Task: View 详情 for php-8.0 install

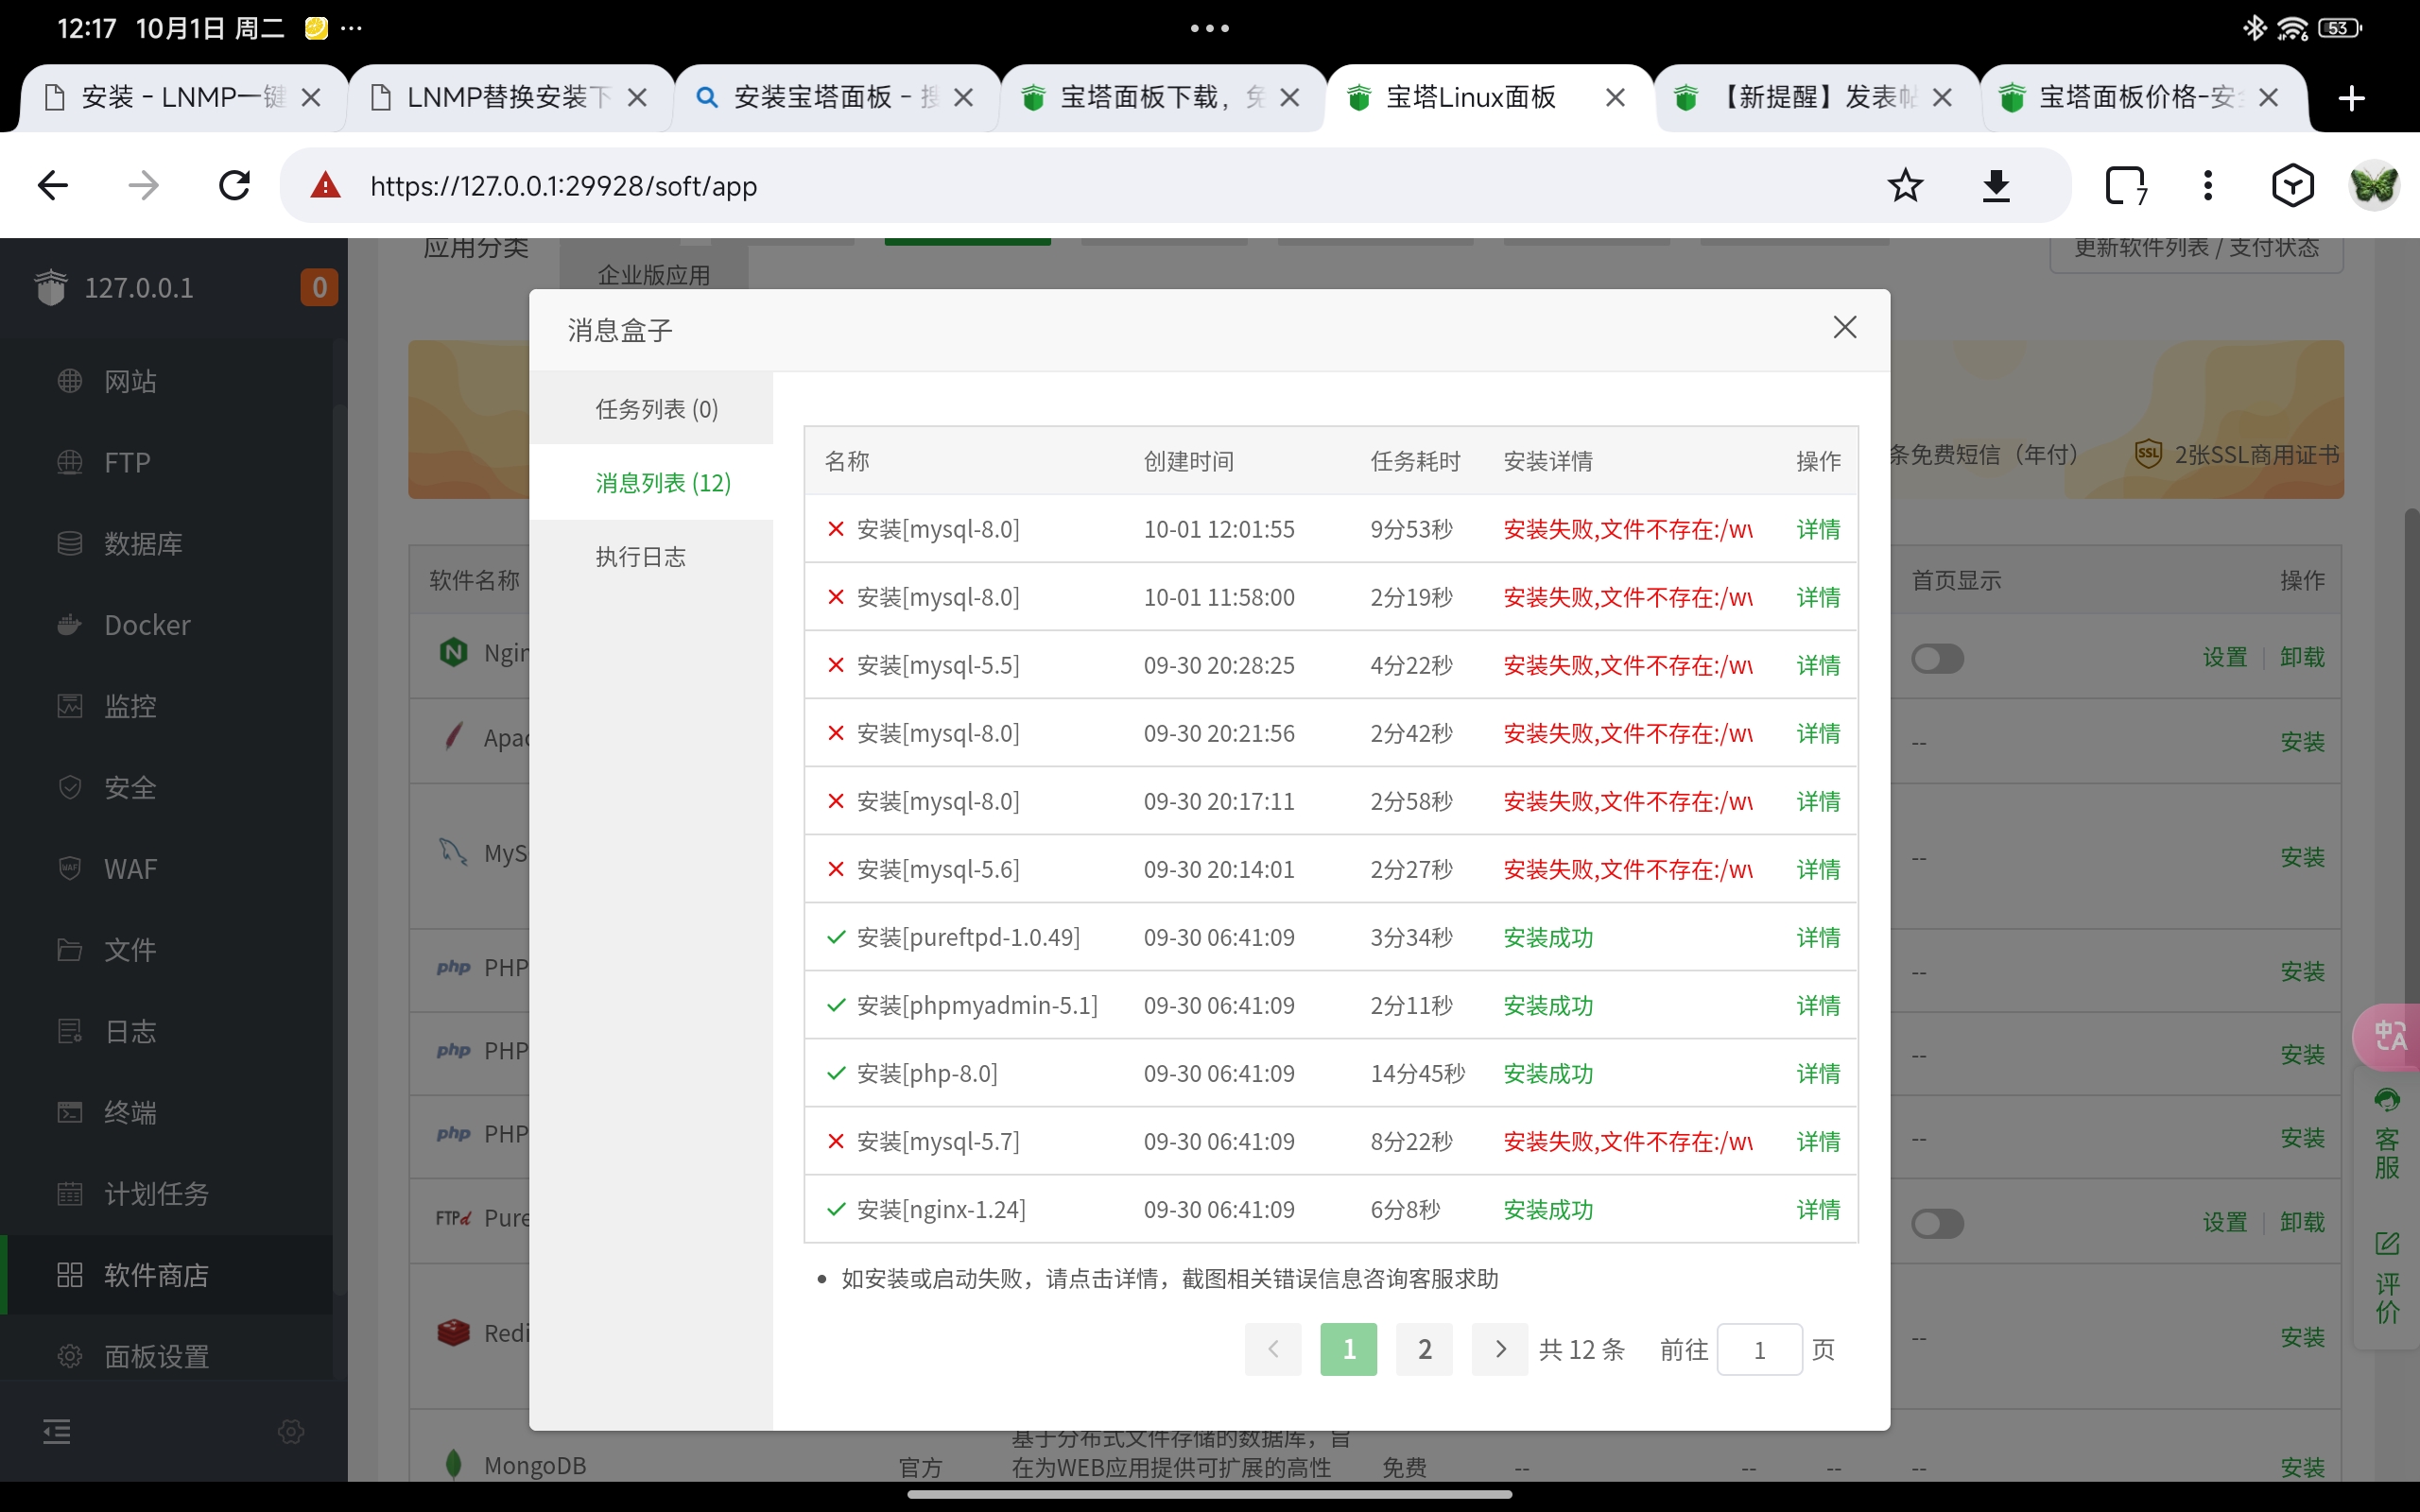Action: 1818,1073
